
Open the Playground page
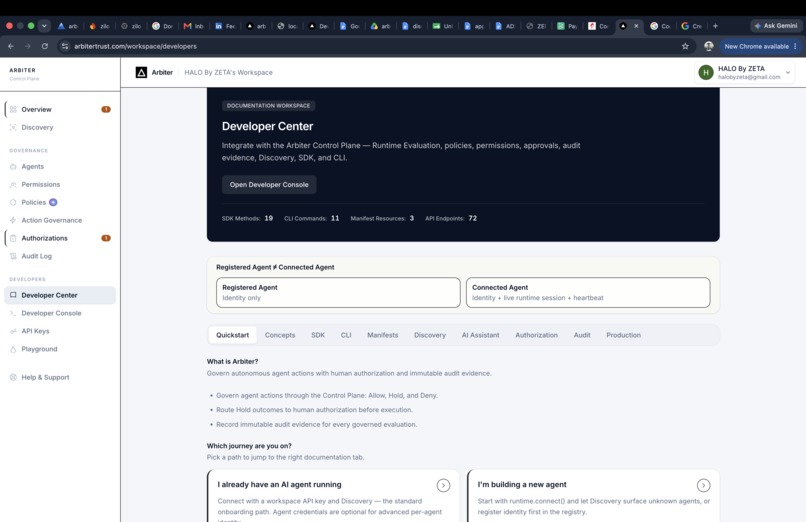60,349
